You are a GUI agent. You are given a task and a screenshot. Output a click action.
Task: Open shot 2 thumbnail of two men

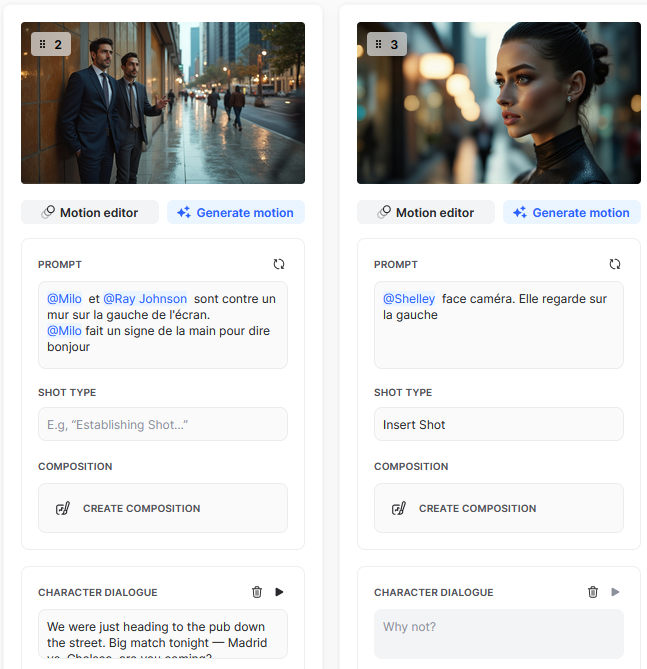[163, 103]
